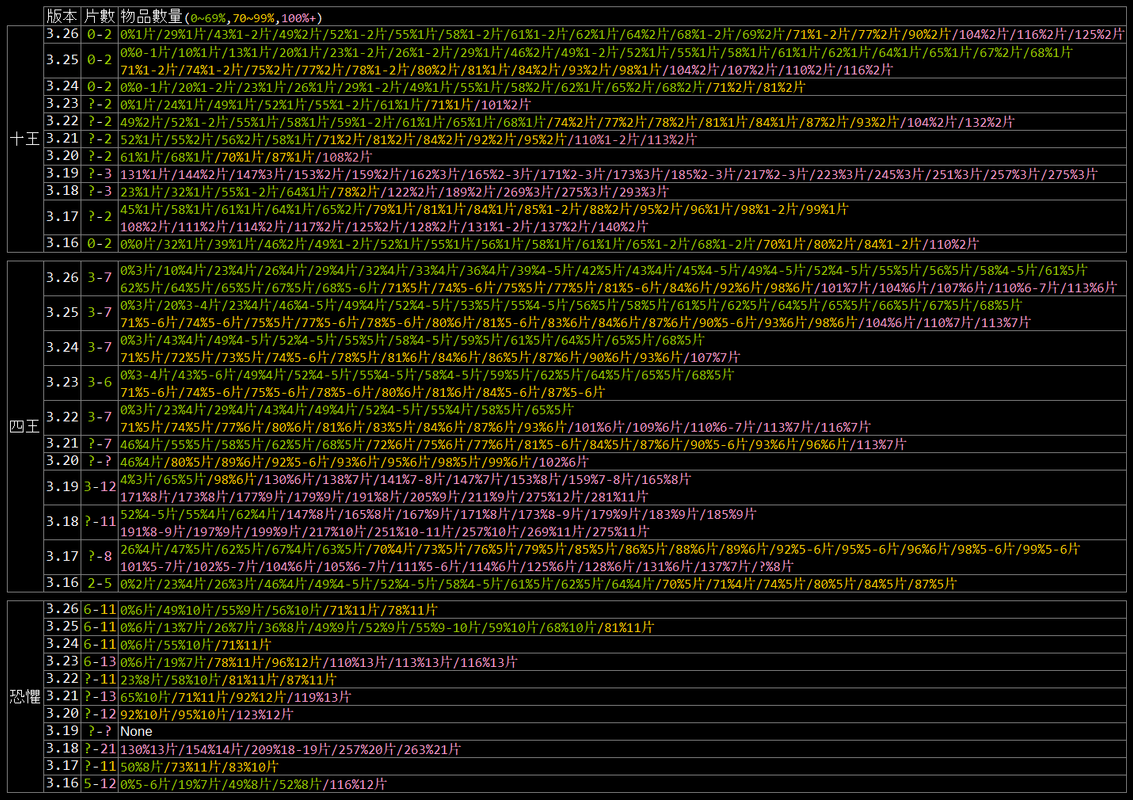Click 0-2 count in 十王 3.24 row

coord(100,87)
